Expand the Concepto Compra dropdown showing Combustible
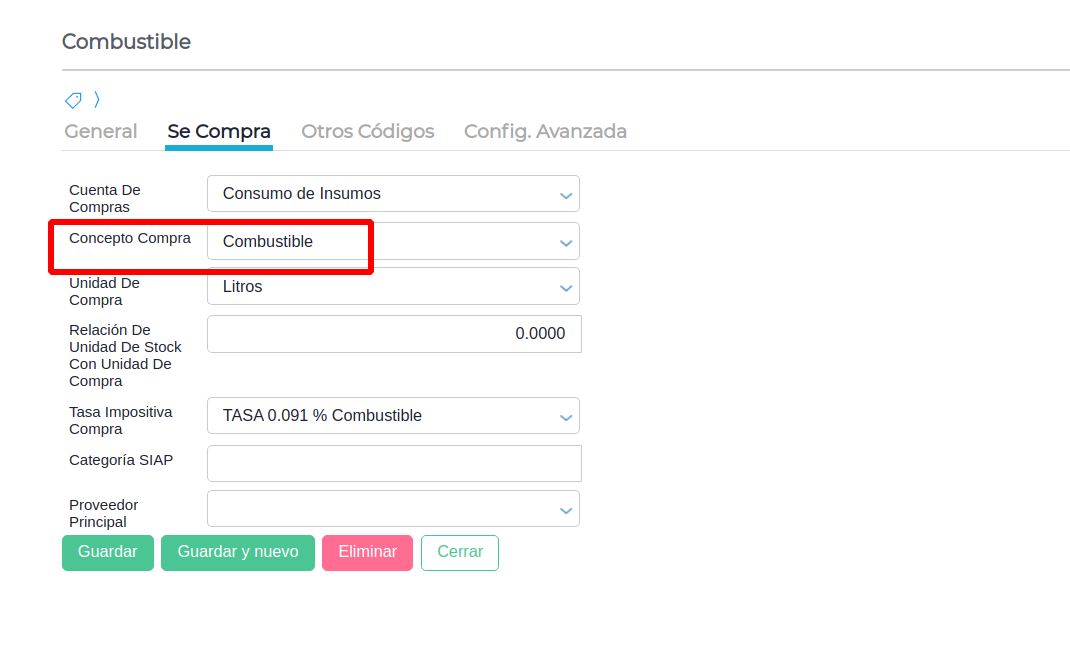The height and width of the screenshot is (650, 1070). pos(393,242)
